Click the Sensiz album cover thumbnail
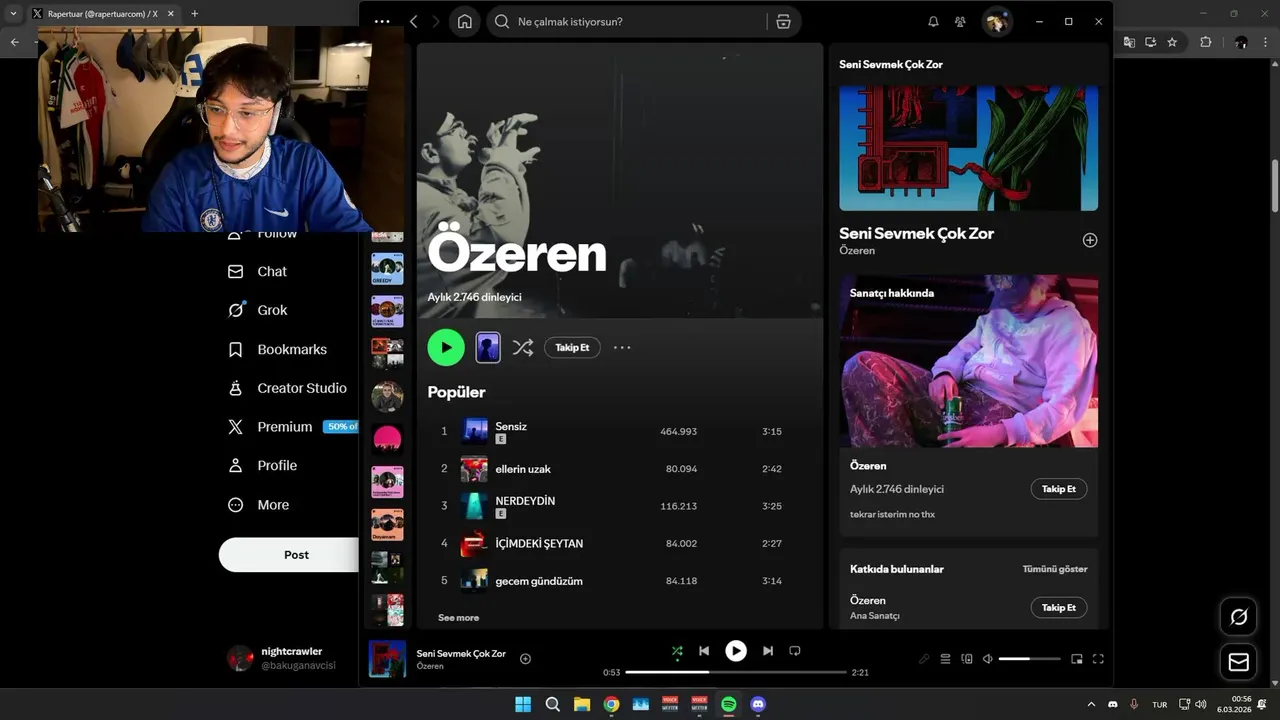Image resolution: width=1280 pixels, height=720 pixels. [x=474, y=432]
